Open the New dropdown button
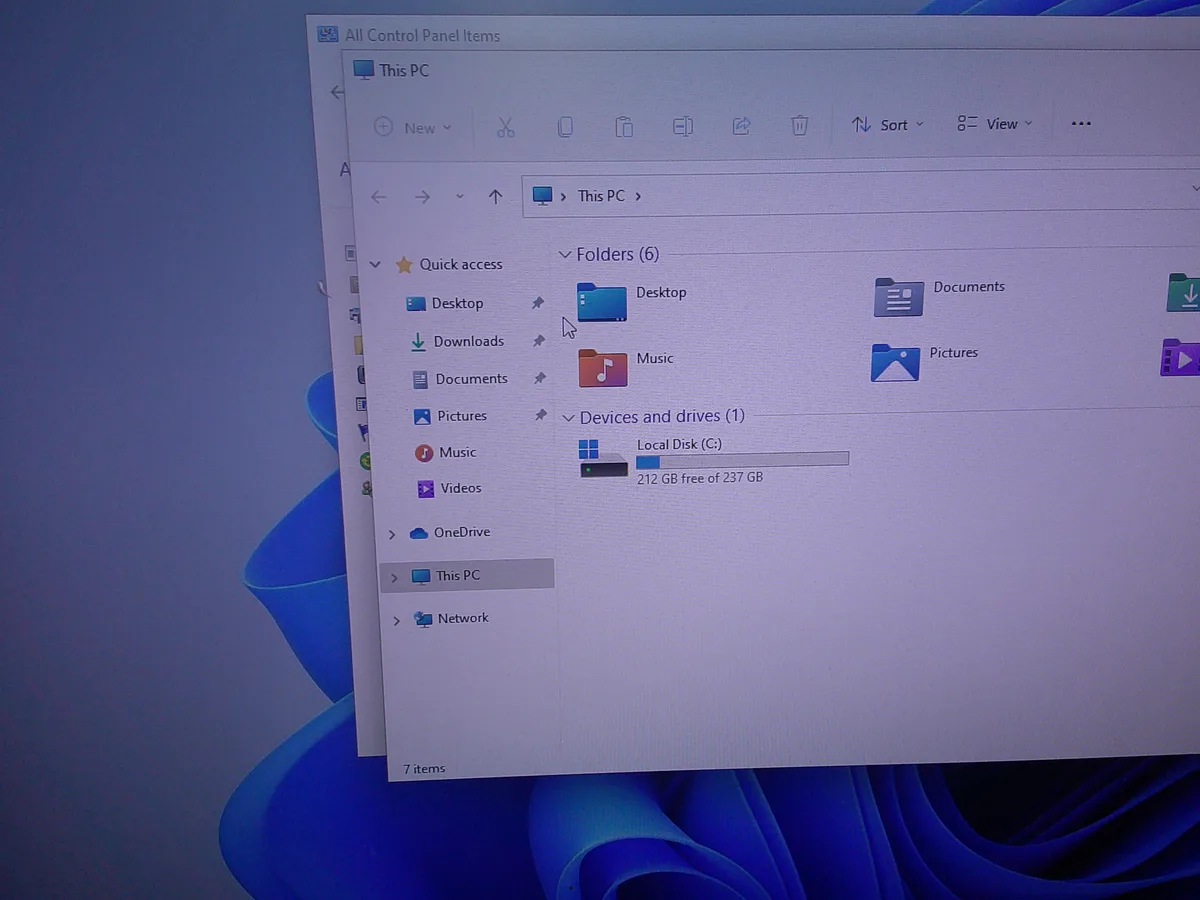This screenshot has height=900, width=1200. [413, 128]
